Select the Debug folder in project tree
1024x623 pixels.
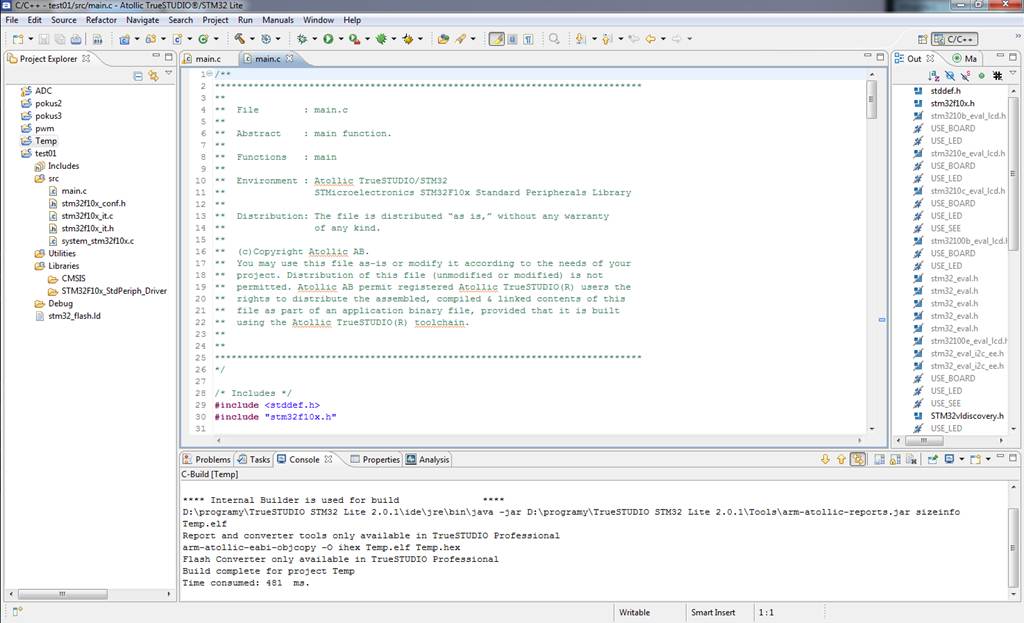click(x=60, y=304)
